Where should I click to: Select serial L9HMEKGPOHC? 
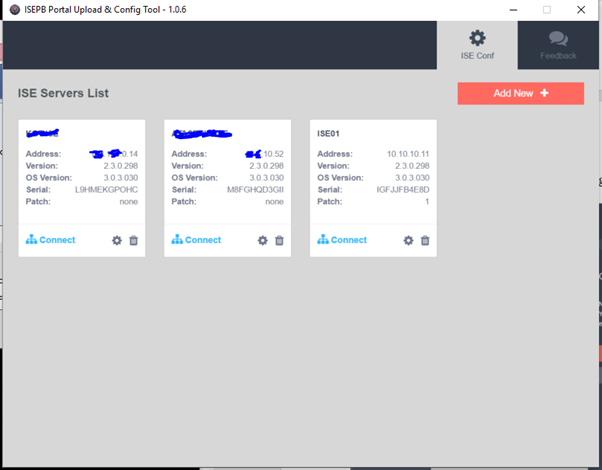[106, 190]
